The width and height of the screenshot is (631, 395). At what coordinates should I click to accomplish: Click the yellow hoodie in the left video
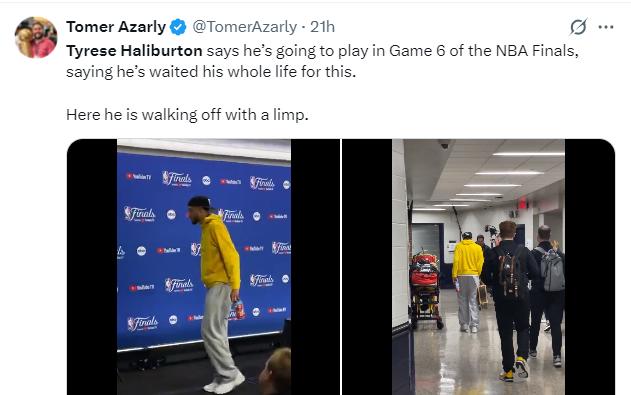click(x=219, y=251)
